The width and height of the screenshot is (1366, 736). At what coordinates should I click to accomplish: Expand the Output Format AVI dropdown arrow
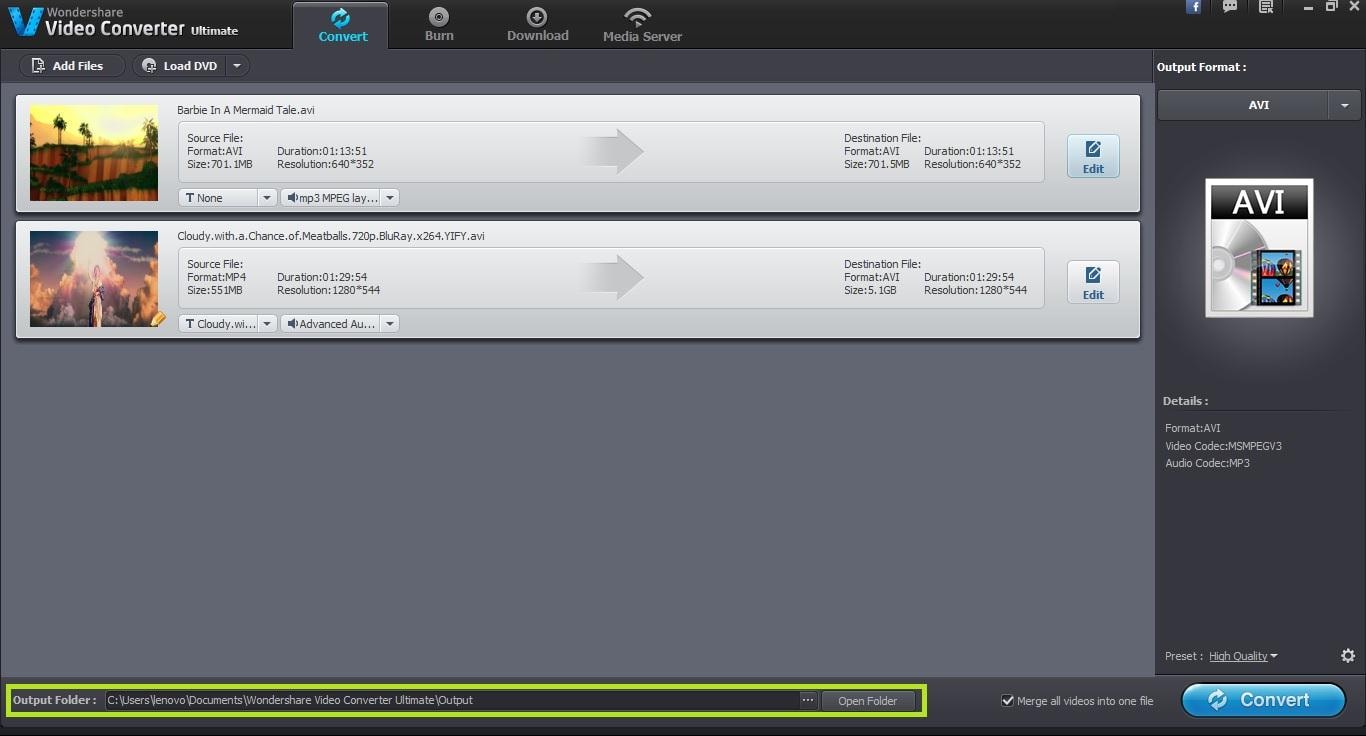(1344, 105)
